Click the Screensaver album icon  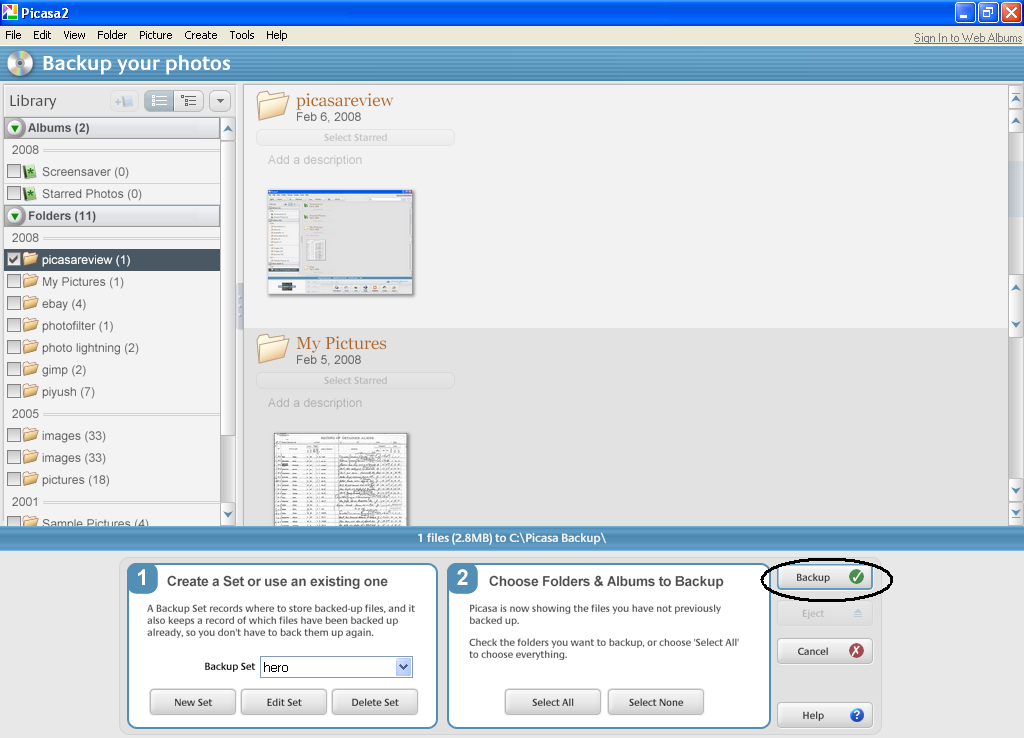click(29, 172)
